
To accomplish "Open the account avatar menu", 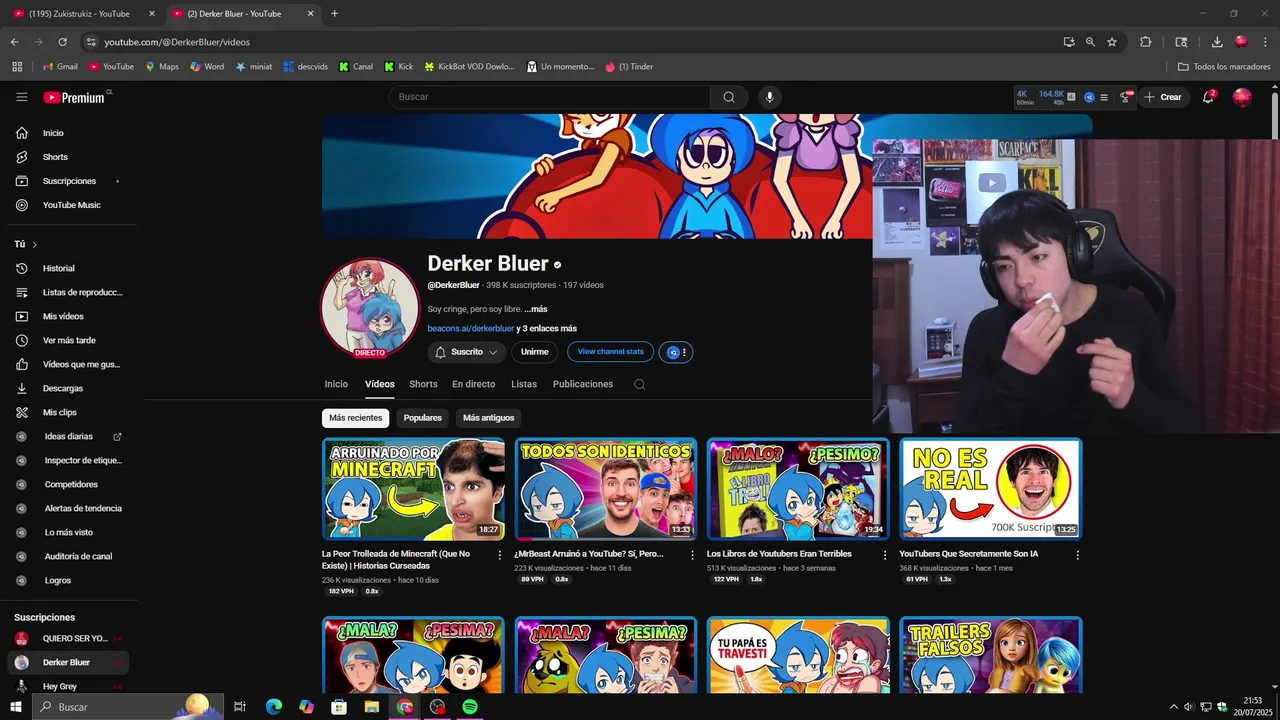I will click(x=1242, y=97).
